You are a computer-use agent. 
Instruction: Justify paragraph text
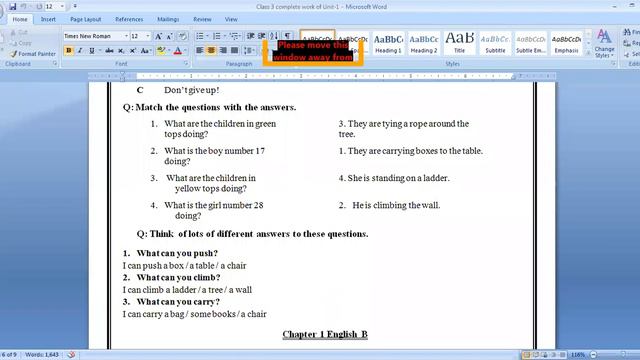coord(234,51)
